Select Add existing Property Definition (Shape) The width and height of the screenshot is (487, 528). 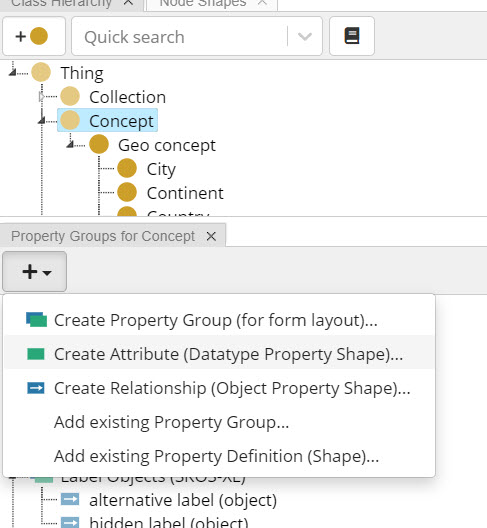coord(219,456)
